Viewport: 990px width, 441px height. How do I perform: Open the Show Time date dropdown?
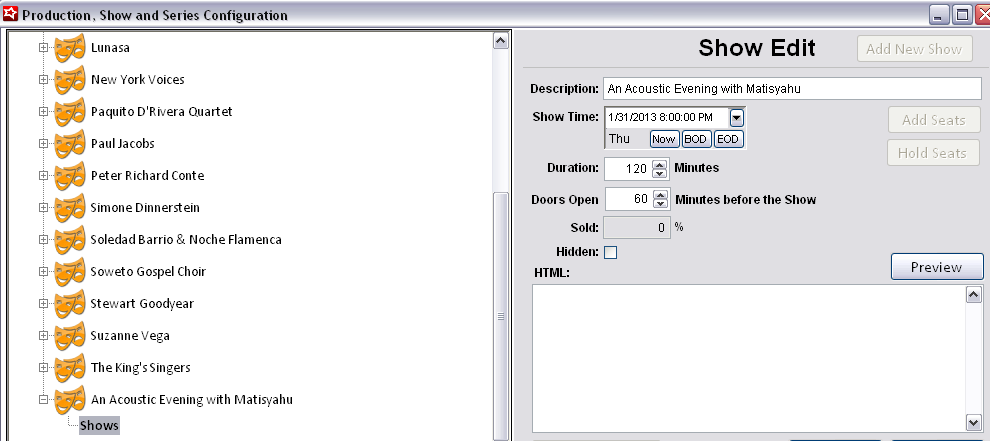[736, 117]
